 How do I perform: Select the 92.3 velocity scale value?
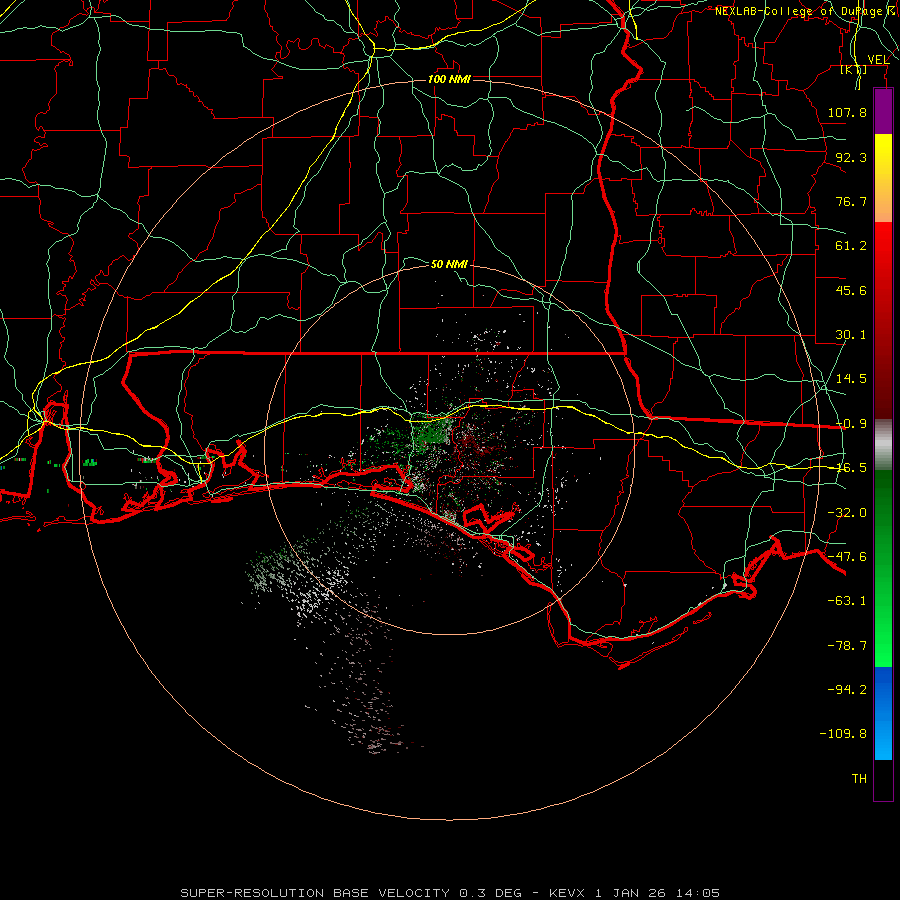tap(851, 157)
